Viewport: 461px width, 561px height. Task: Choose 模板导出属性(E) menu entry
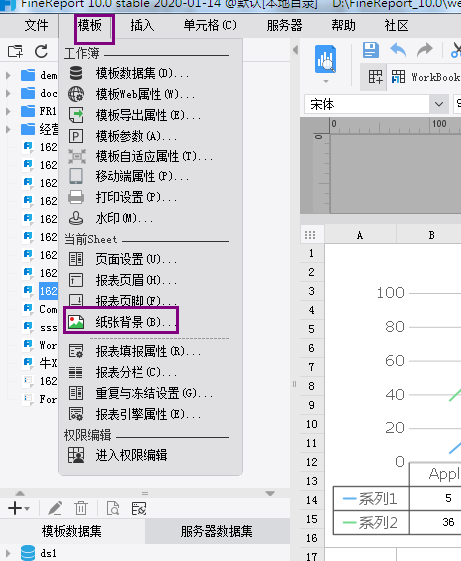tap(150, 115)
